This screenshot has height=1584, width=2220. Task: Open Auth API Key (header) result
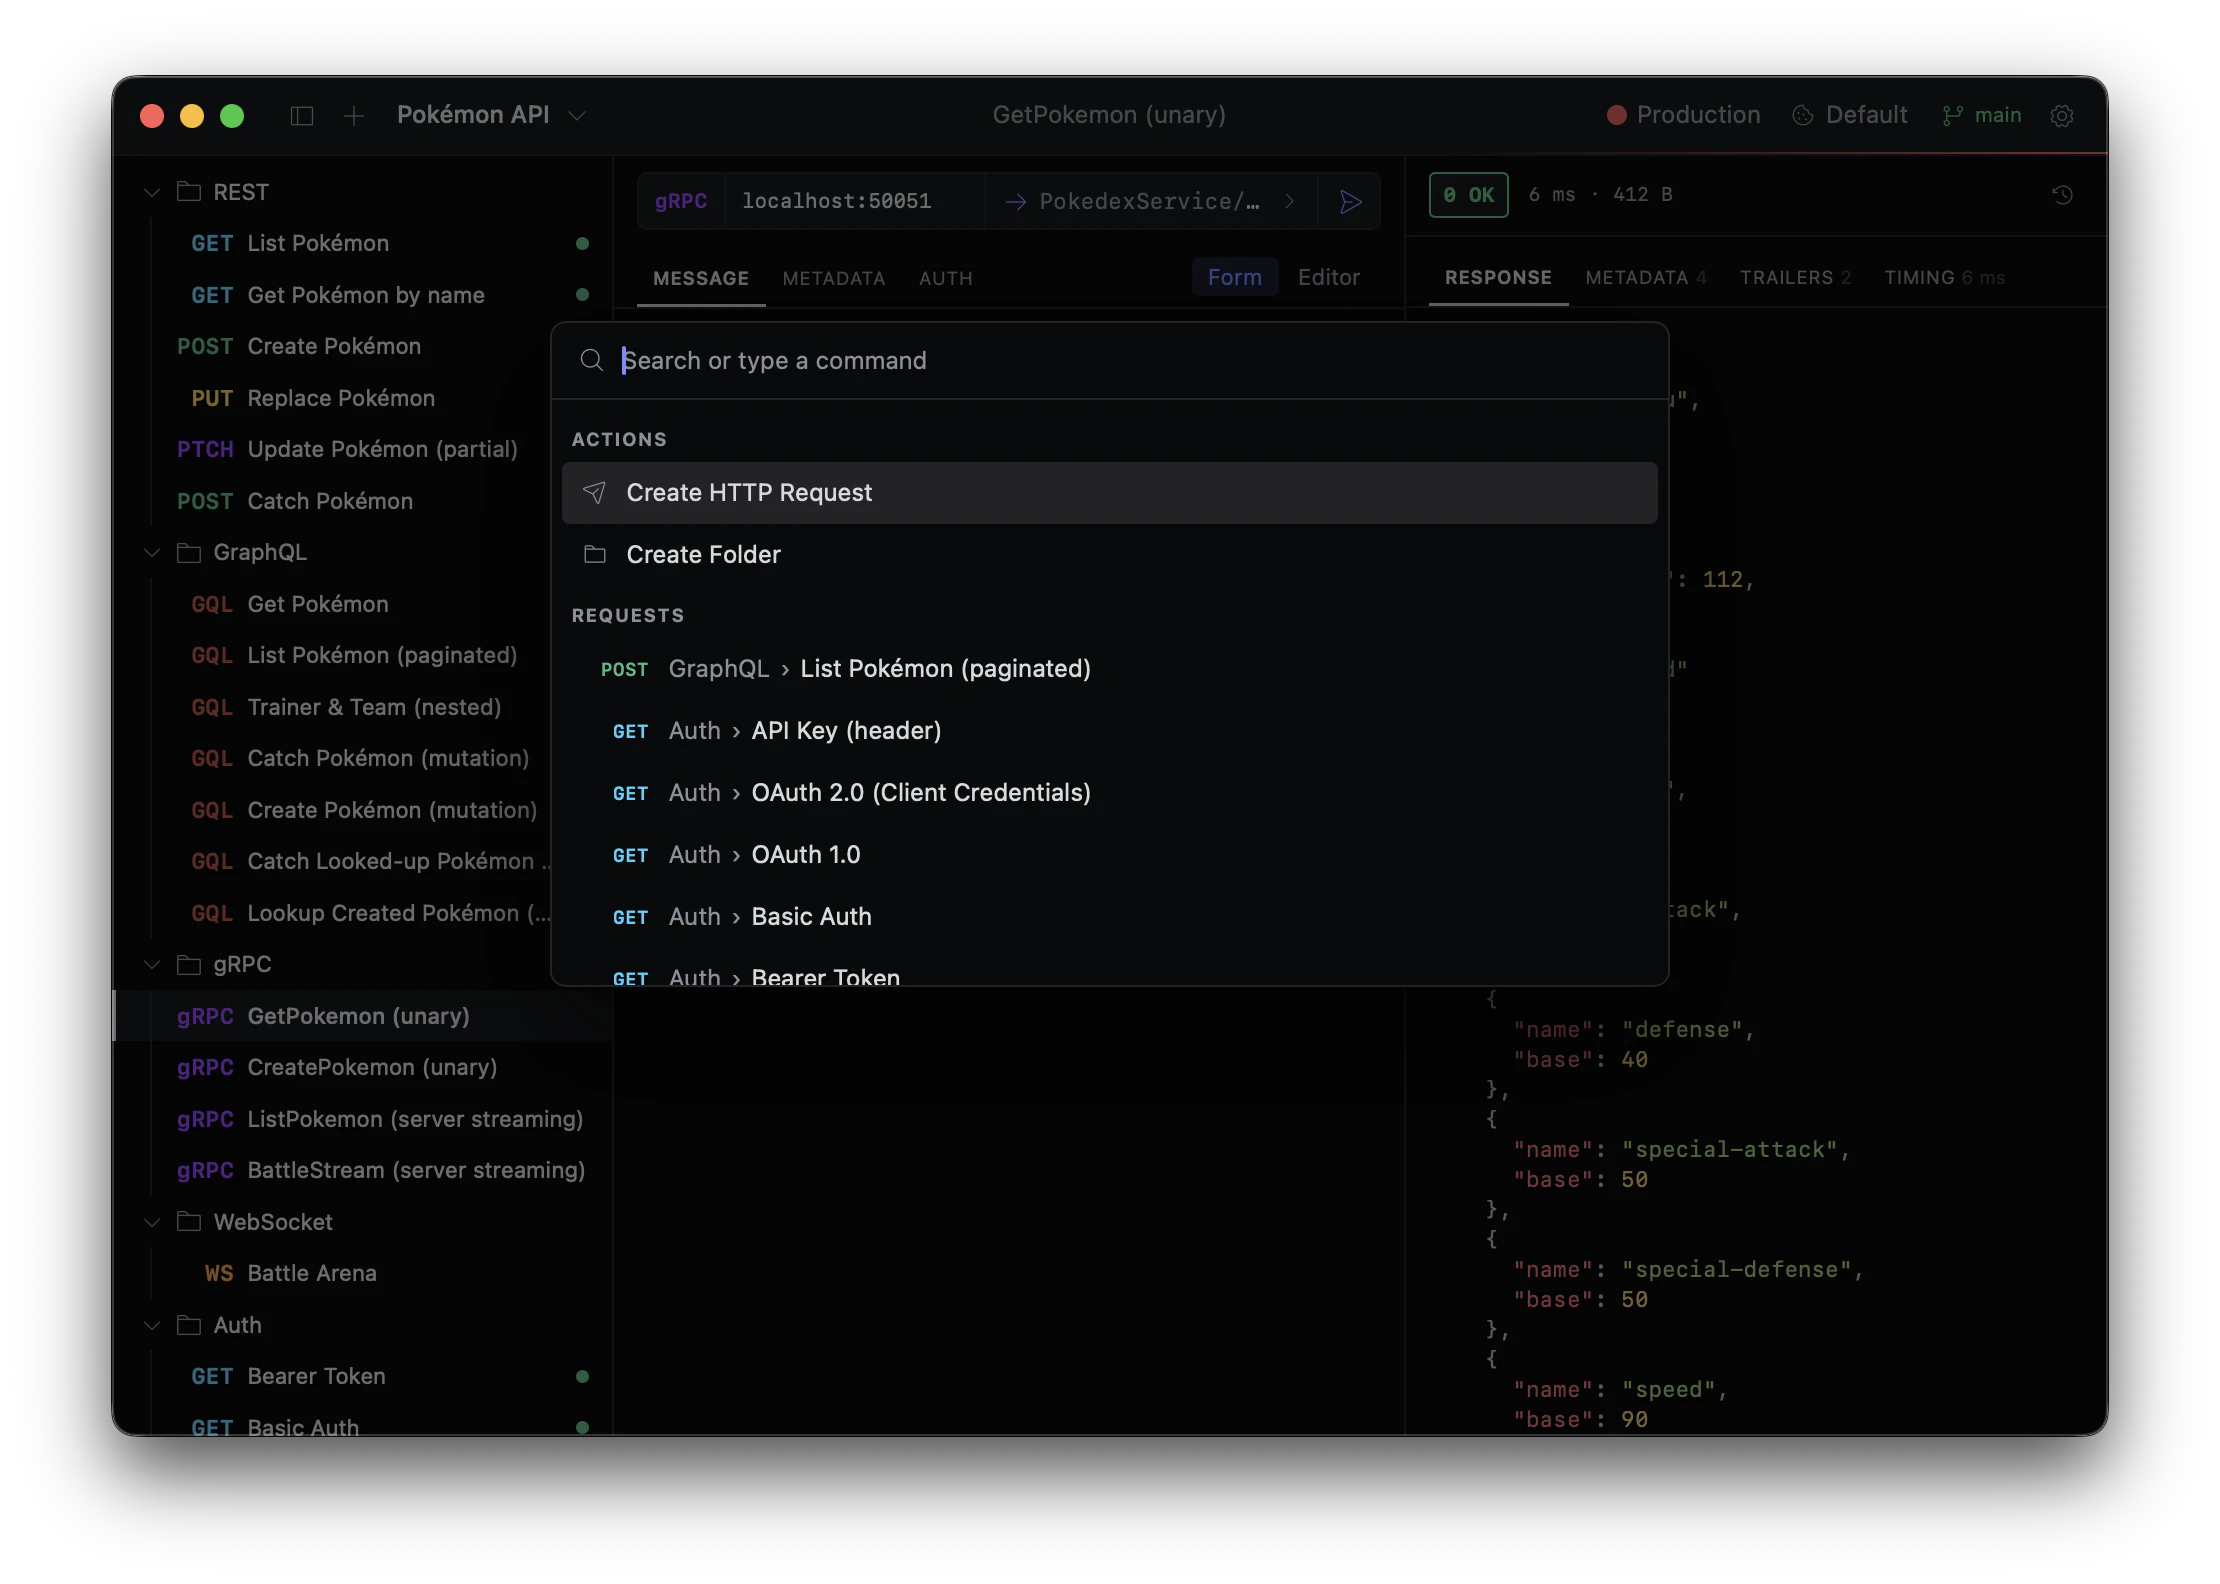1109,731
